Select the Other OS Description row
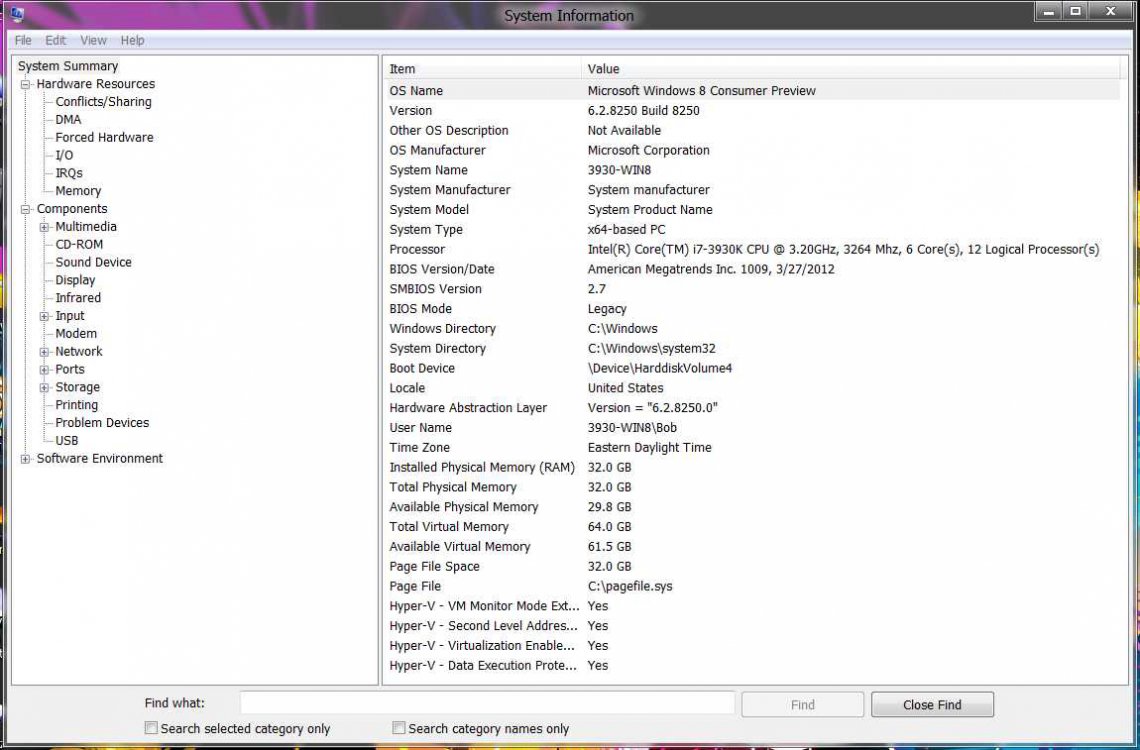Screen dimensions: 1140x750 (x=752, y=130)
